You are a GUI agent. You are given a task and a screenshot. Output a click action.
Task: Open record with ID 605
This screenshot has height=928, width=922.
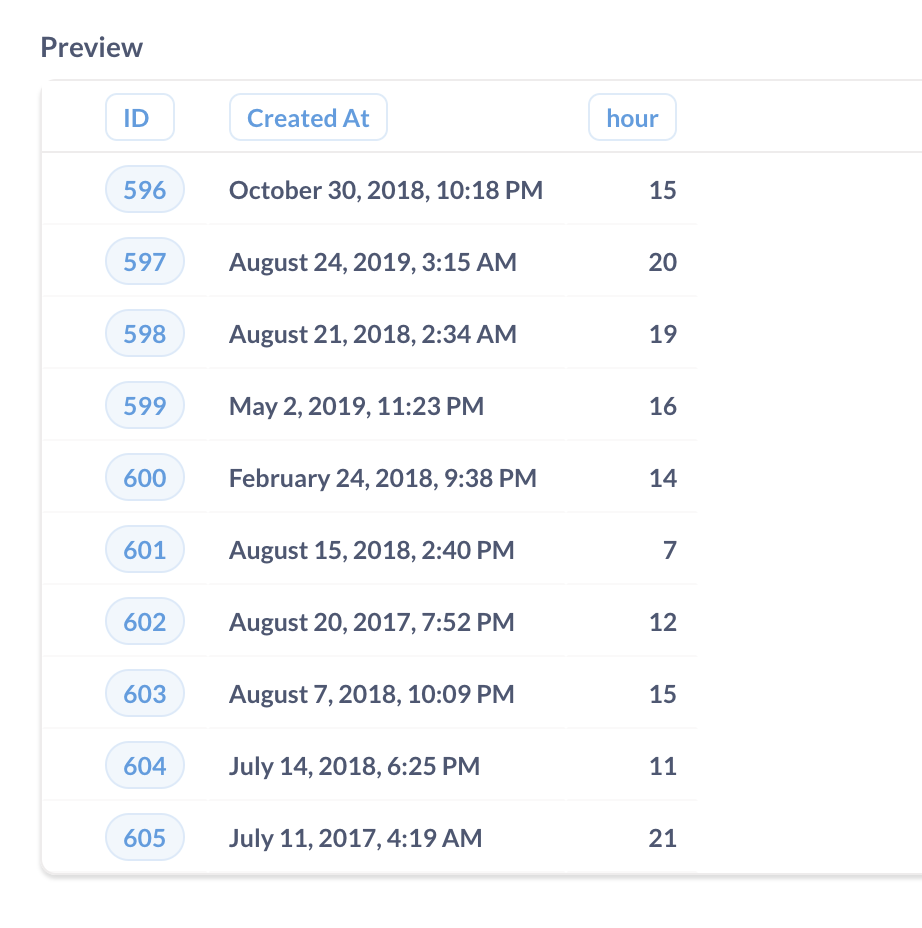tap(144, 837)
